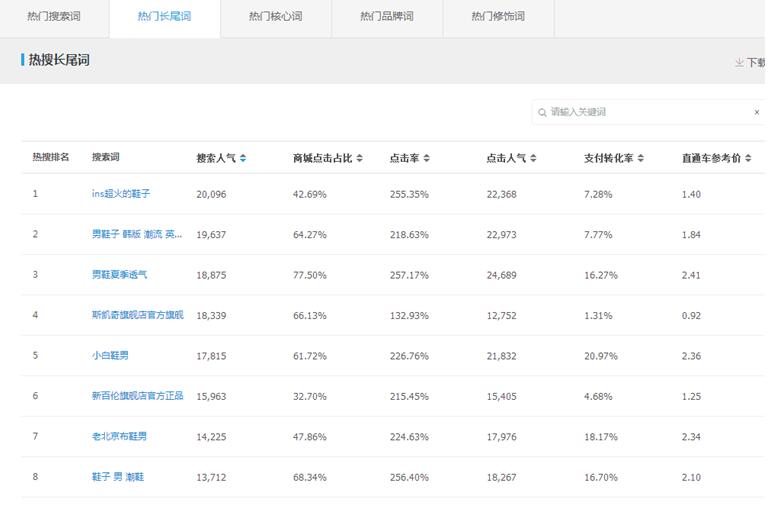Image resolution: width=777 pixels, height=528 pixels.
Task: Open 新百伦旗舰店官方正品 keyword link
Action: [x=137, y=396]
